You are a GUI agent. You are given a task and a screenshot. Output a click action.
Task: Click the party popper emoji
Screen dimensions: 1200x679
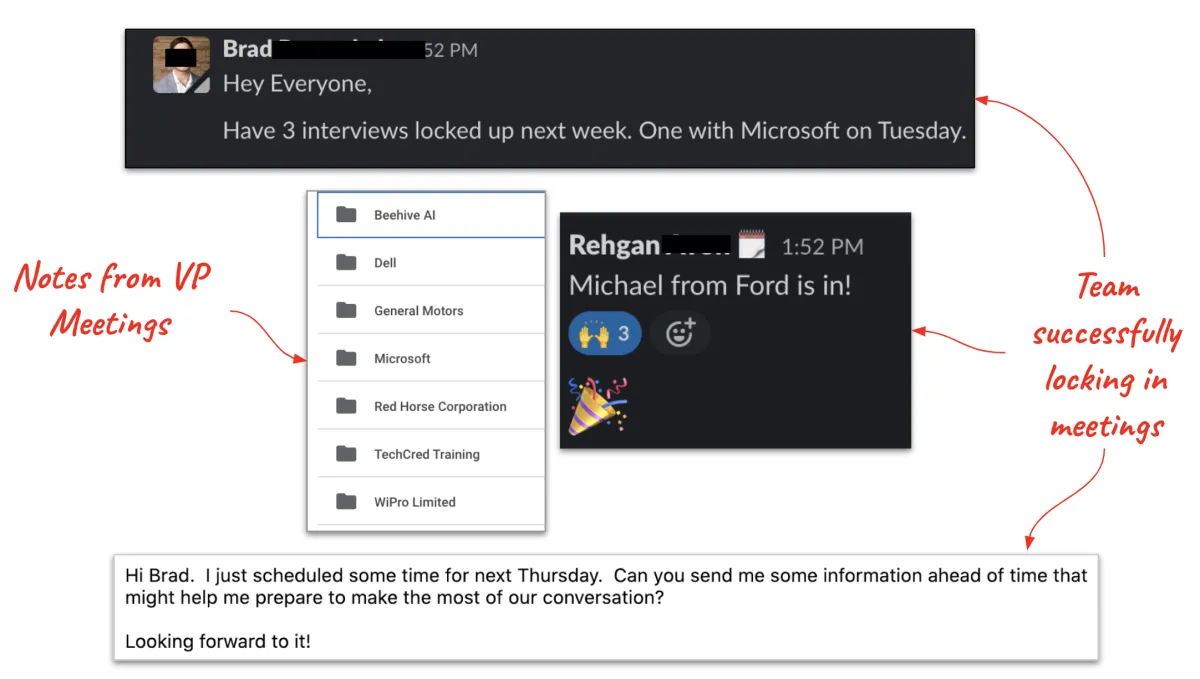597,405
